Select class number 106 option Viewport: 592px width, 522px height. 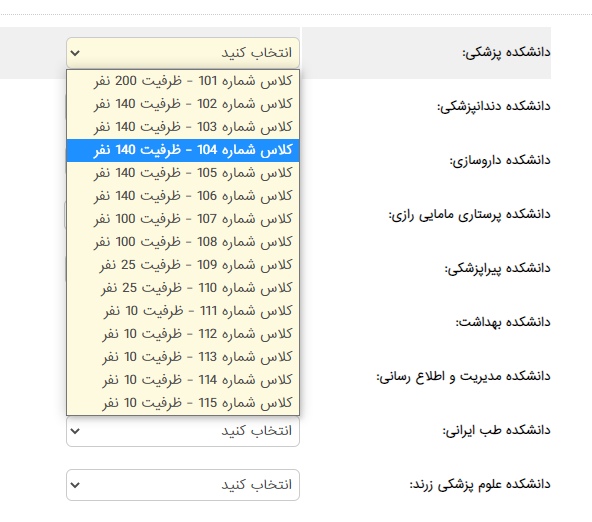[183, 196]
